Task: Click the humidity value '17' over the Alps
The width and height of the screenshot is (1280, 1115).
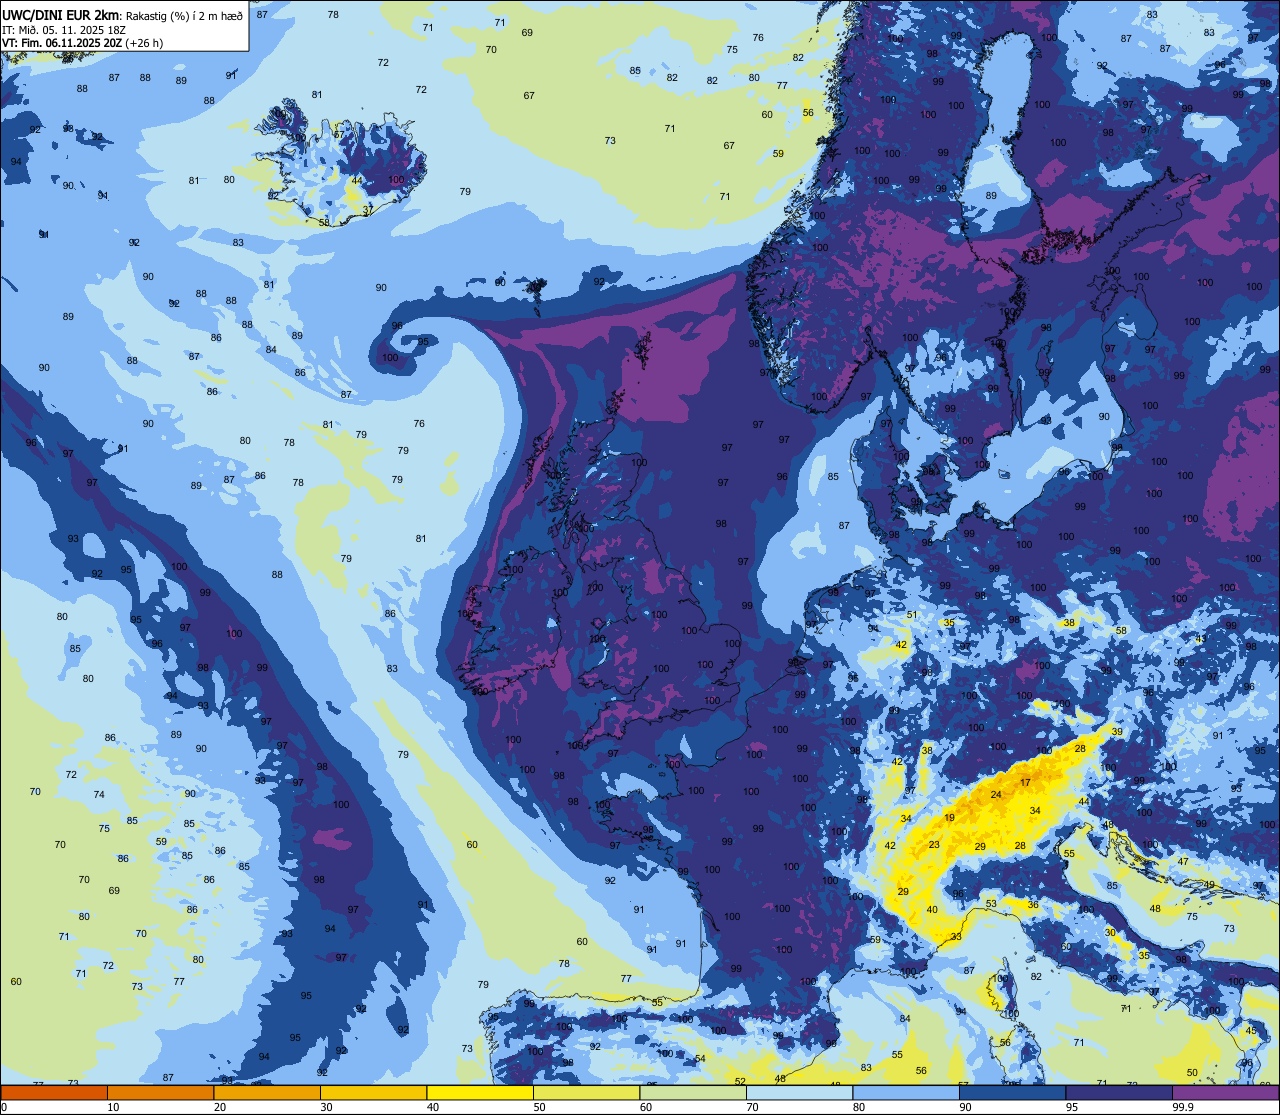Action: pos(1025,782)
